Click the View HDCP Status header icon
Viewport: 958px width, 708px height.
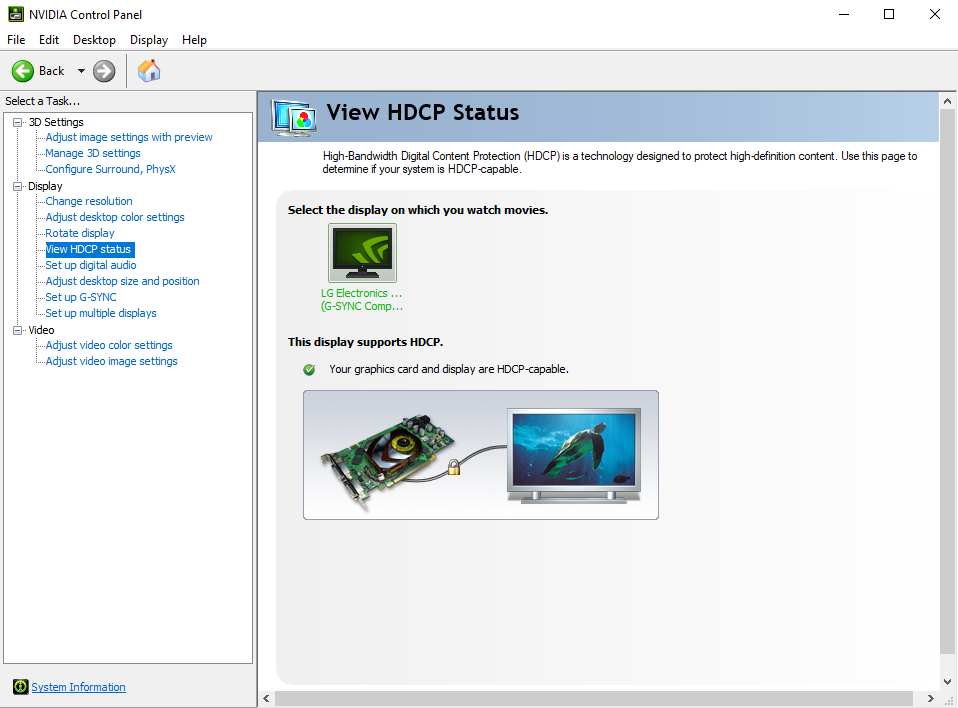coord(294,116)
